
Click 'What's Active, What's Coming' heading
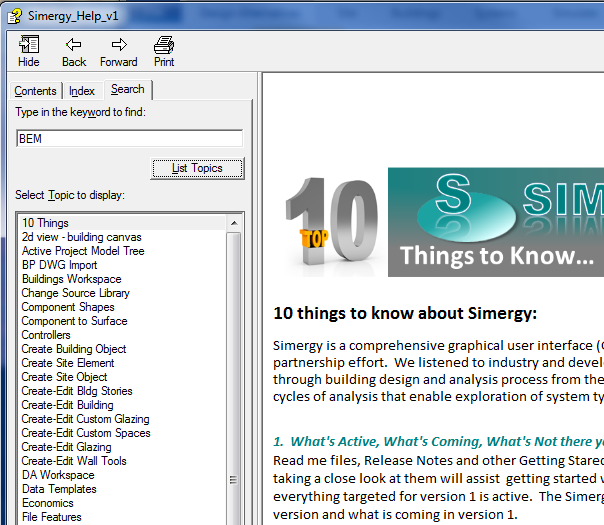click(438, 441)
